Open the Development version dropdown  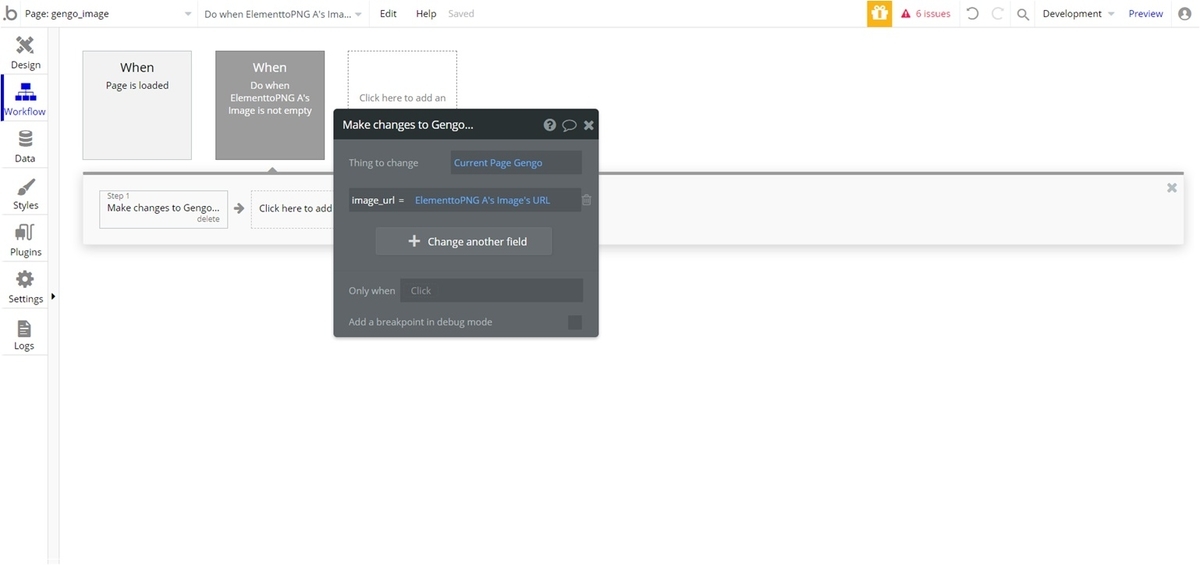pyautogui.click(x=1078, y=14)
